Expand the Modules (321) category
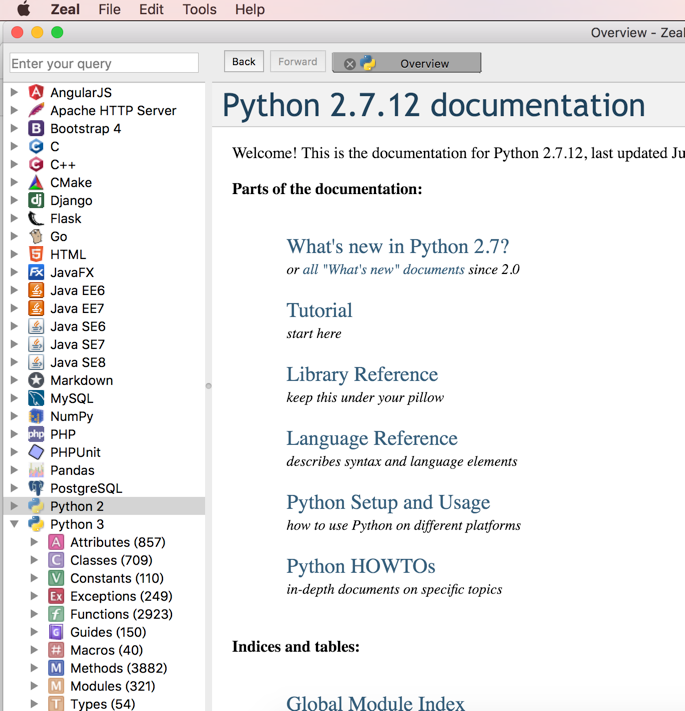 34,686
